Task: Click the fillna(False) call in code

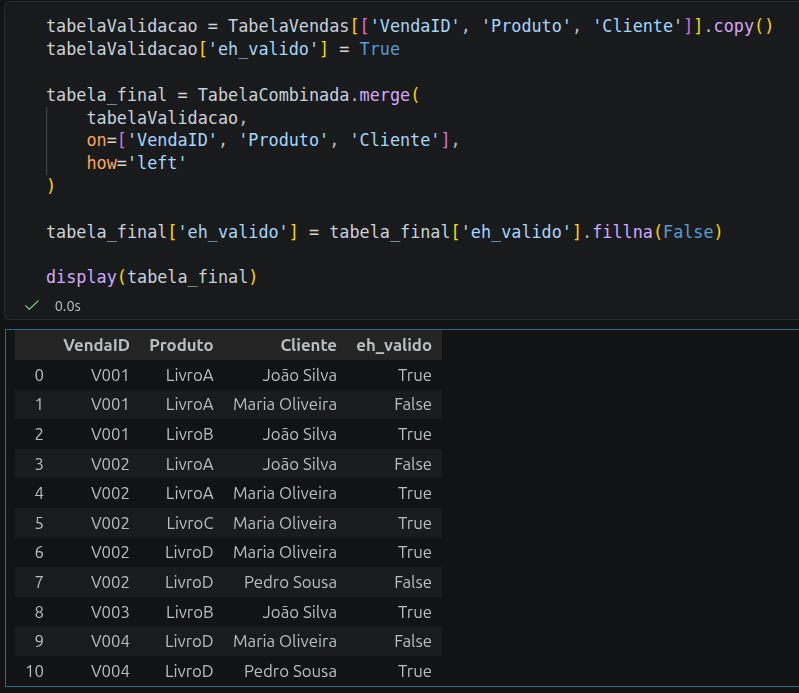Action: tap(657, 232)
